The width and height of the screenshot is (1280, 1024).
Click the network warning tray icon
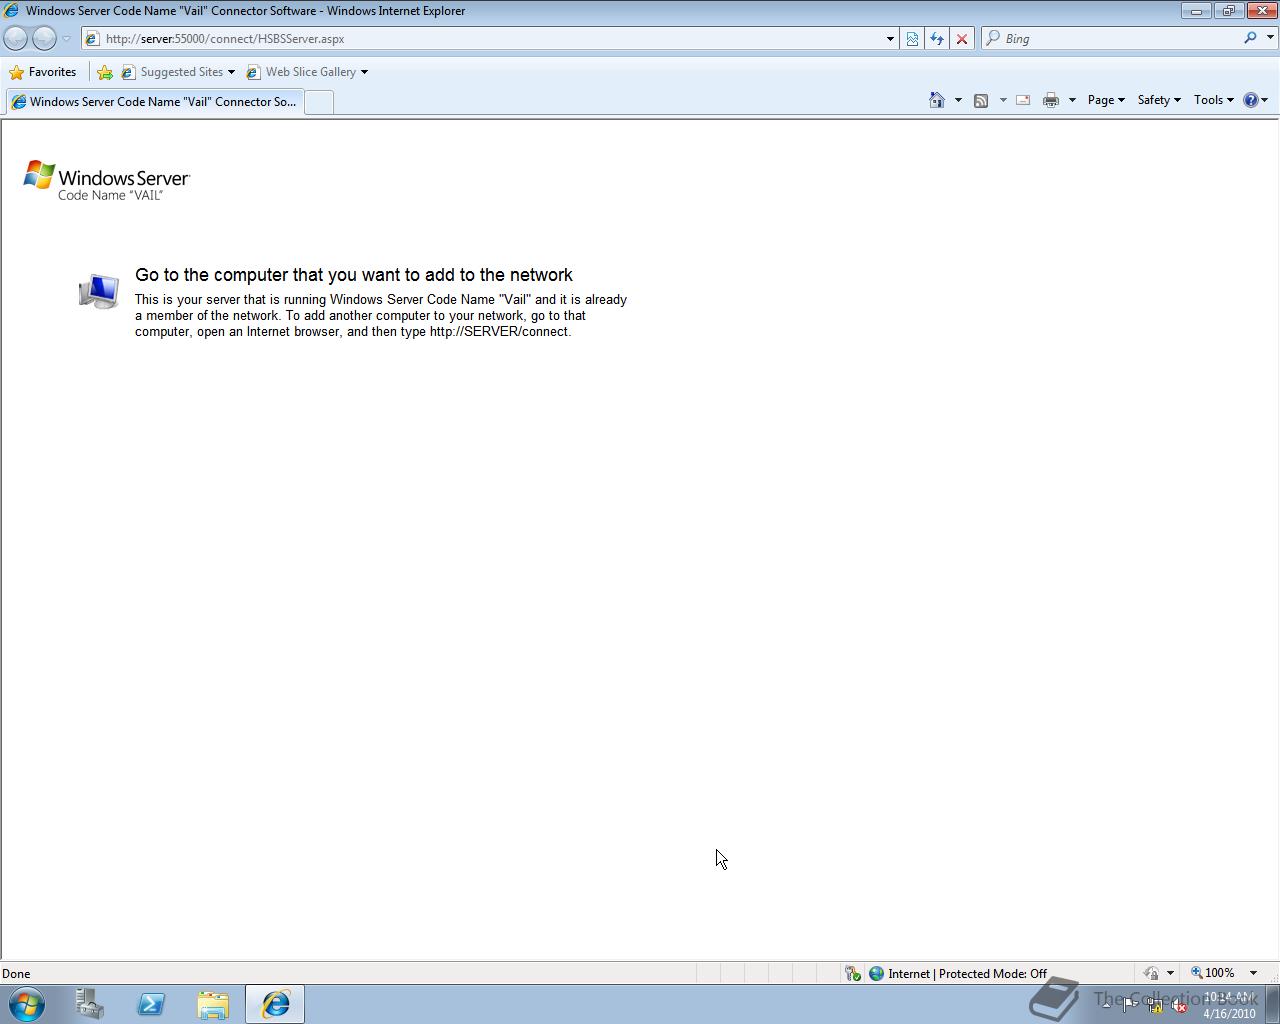pos(1154,1006)
